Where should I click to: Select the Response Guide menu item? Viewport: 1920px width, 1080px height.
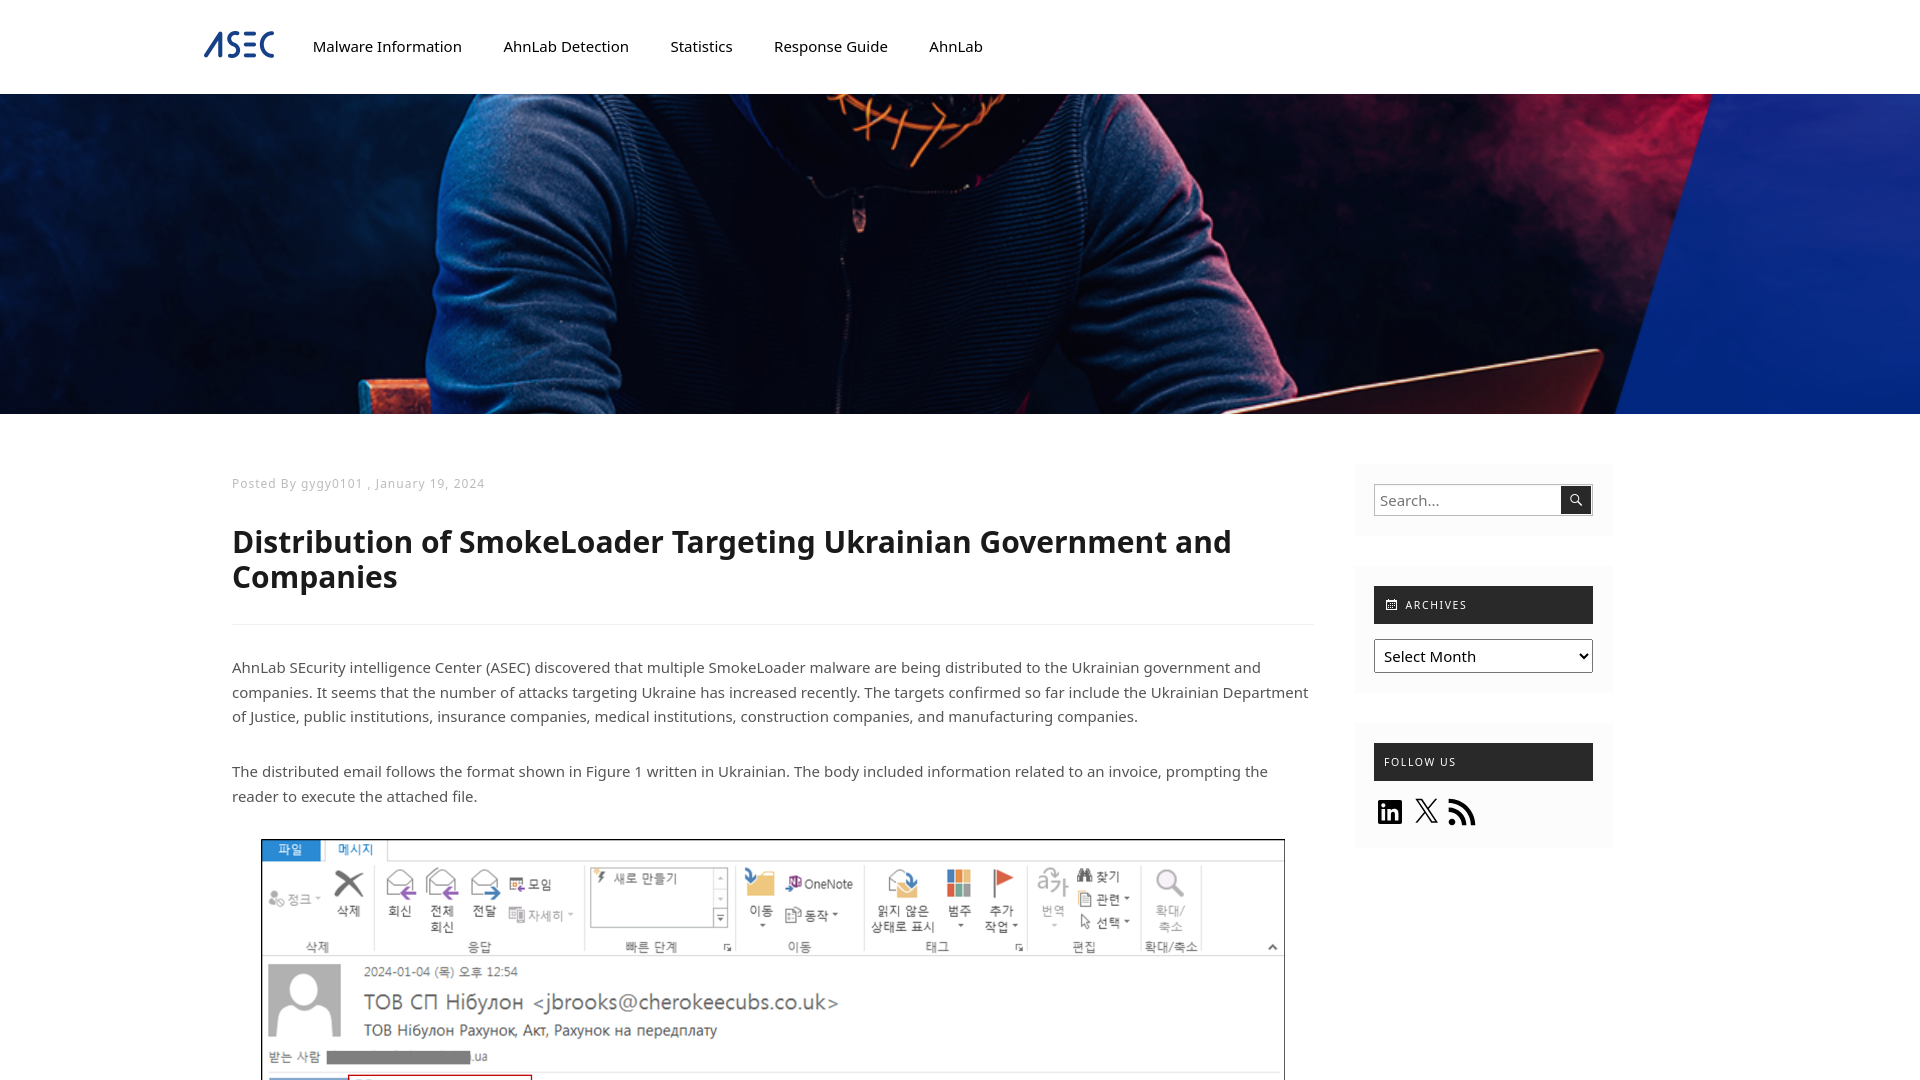[x=829, y=46]
